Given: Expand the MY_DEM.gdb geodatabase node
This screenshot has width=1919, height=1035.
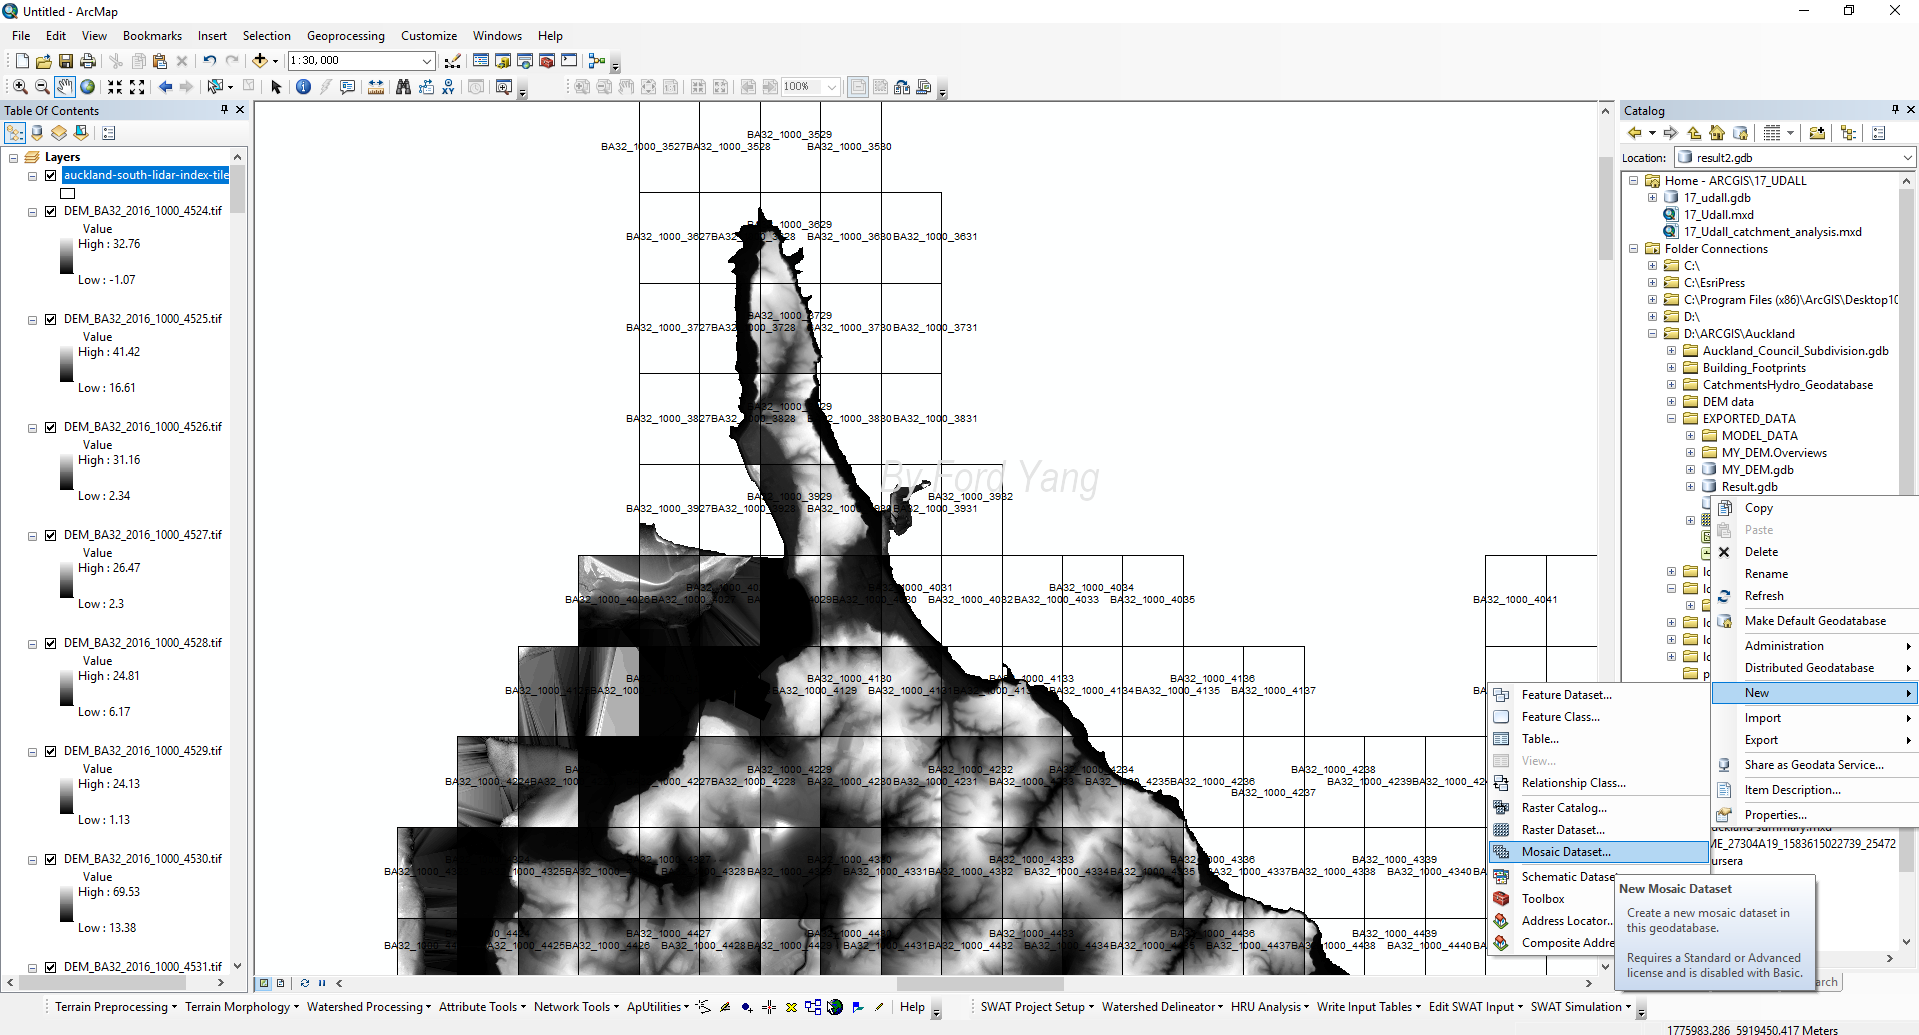Looking at the screenshot, I should [1690, 470].
